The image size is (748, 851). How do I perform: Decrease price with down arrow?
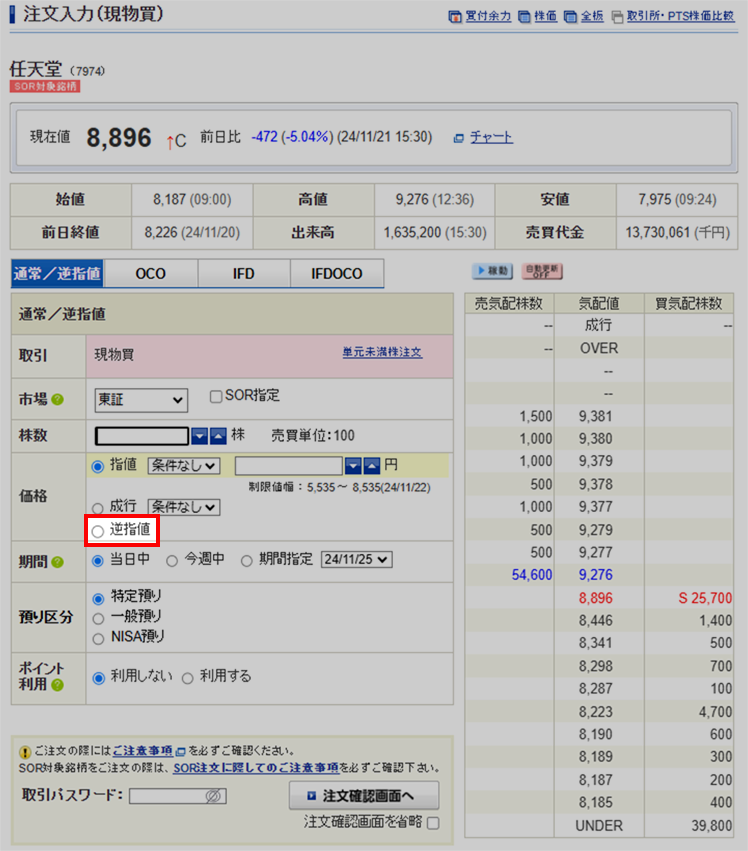(x=353, y=466)
